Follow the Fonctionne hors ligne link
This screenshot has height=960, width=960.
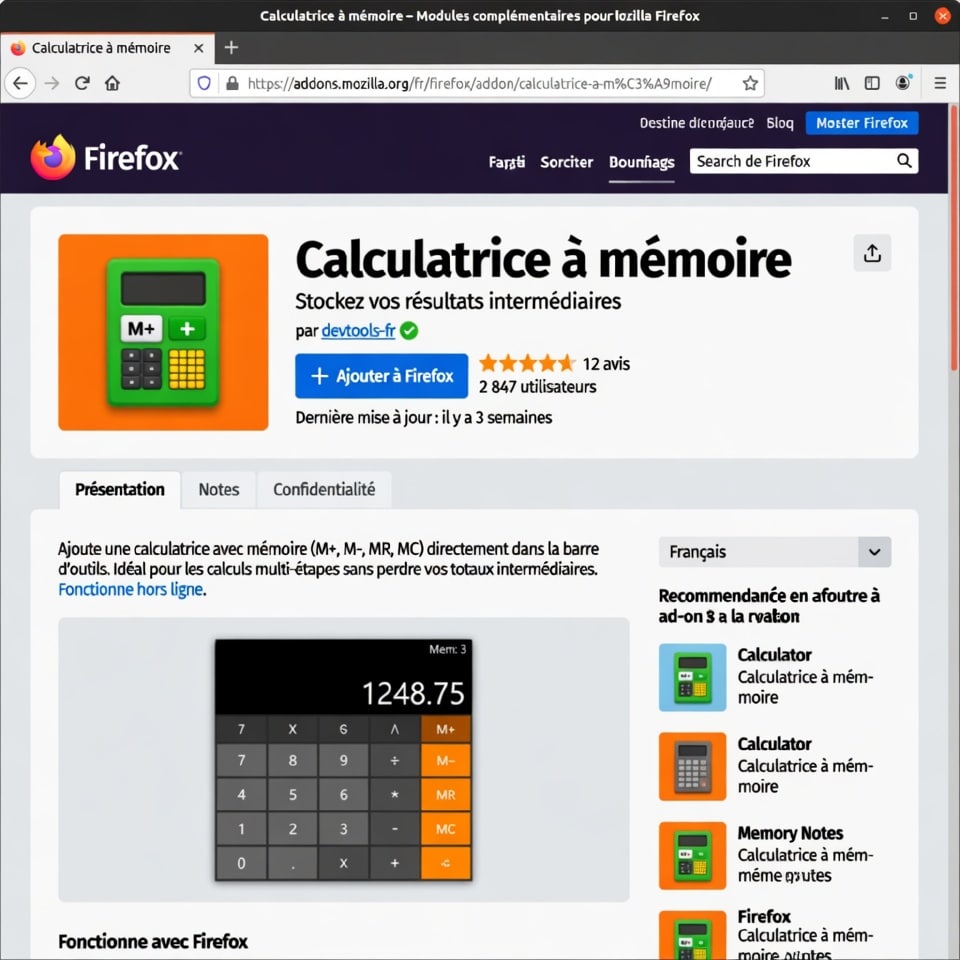point(130,590)
